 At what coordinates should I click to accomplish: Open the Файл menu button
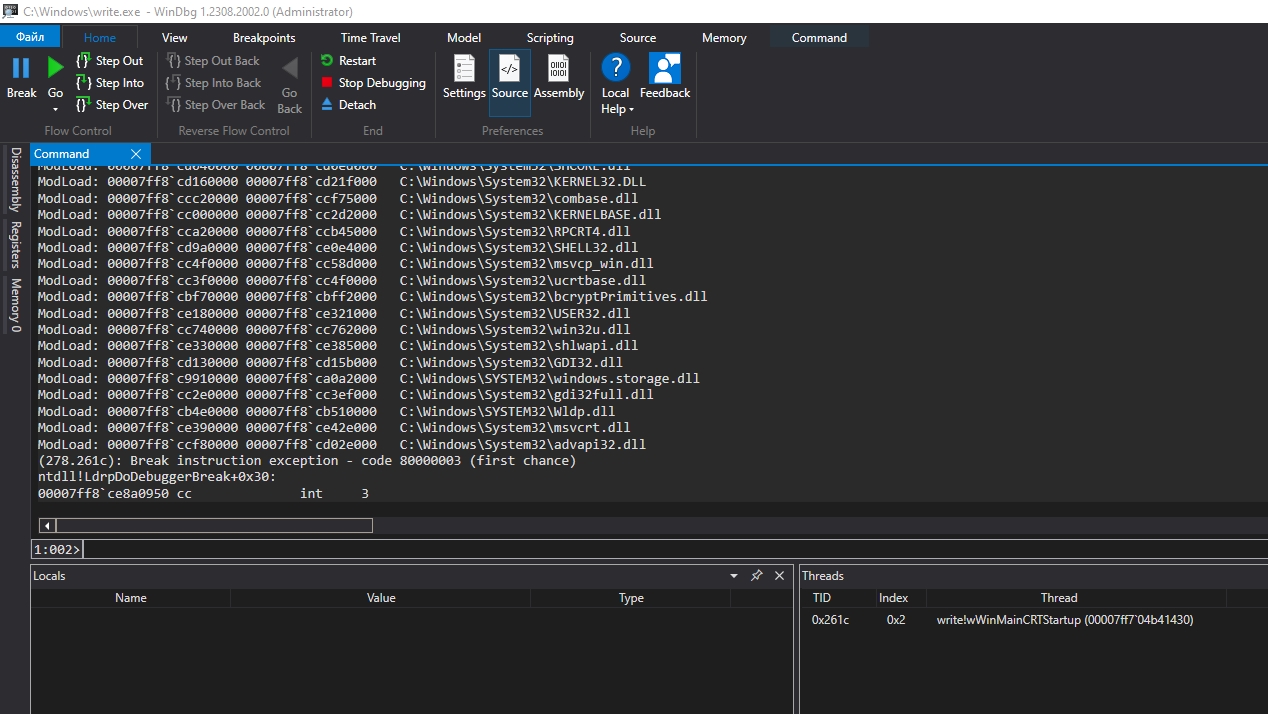tap(30, 37)
